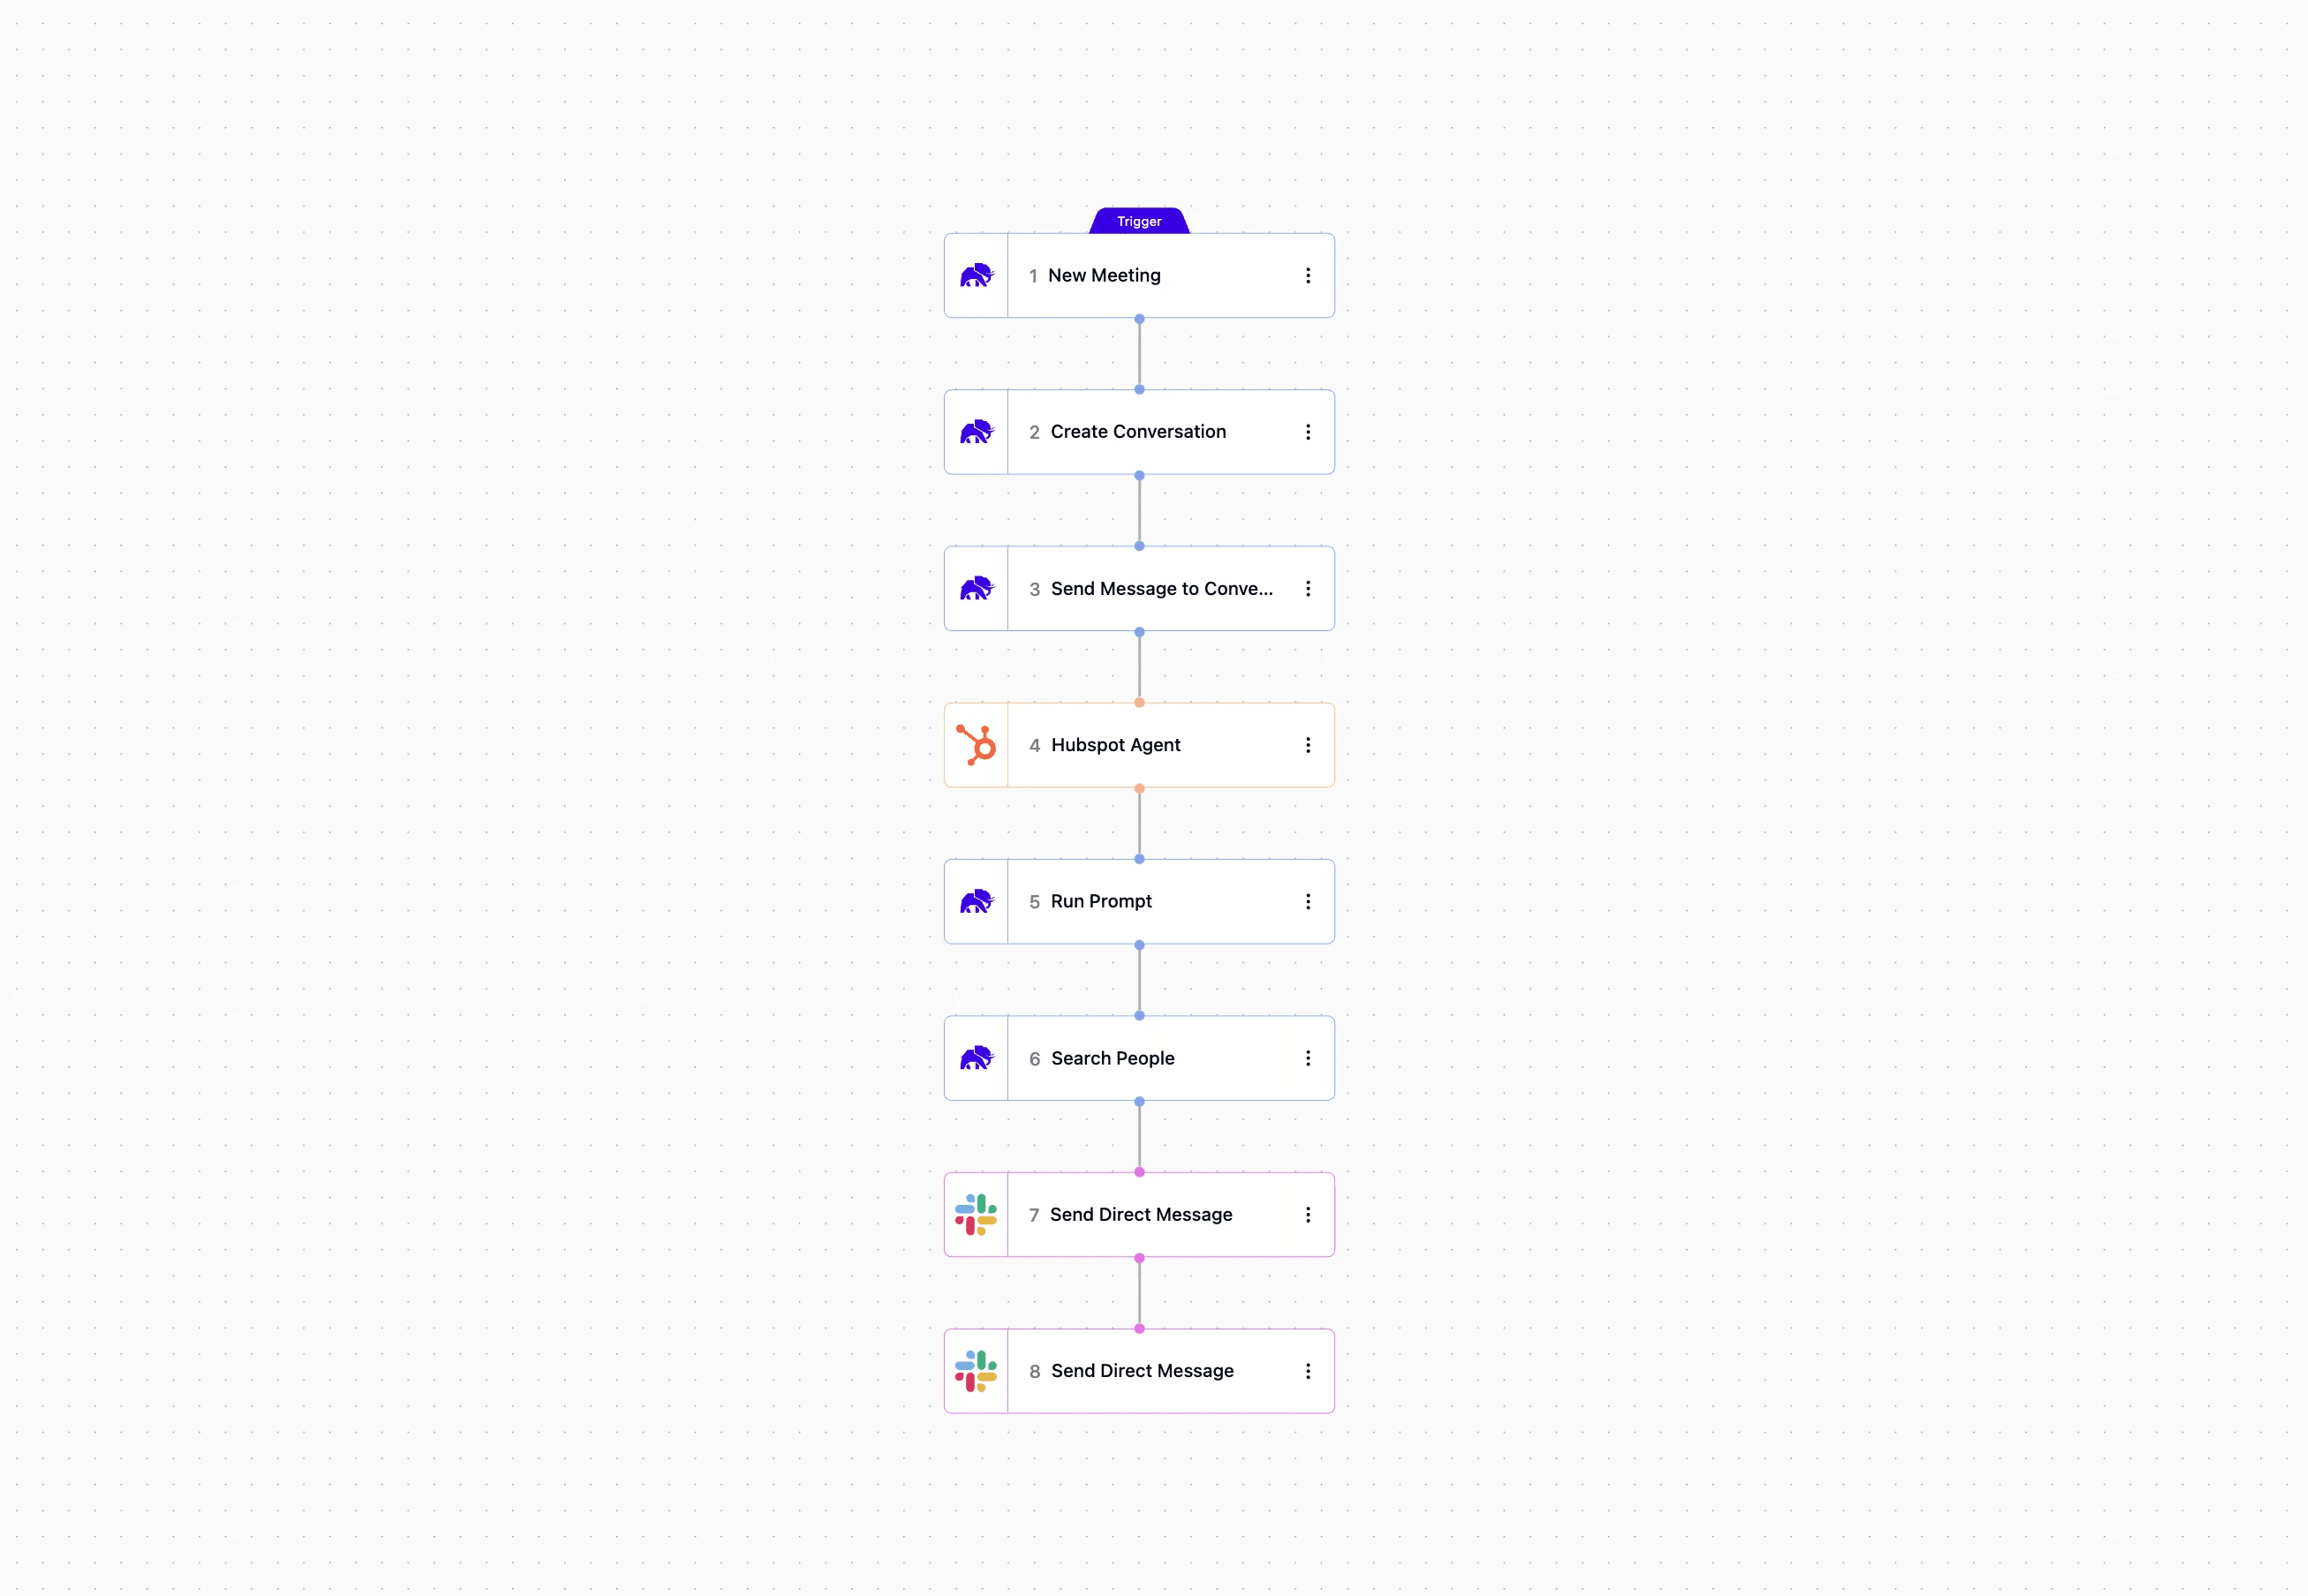2308x1596 pixels.
Task: Click the Slack icon on step 8
Action: click(978, 1371)
